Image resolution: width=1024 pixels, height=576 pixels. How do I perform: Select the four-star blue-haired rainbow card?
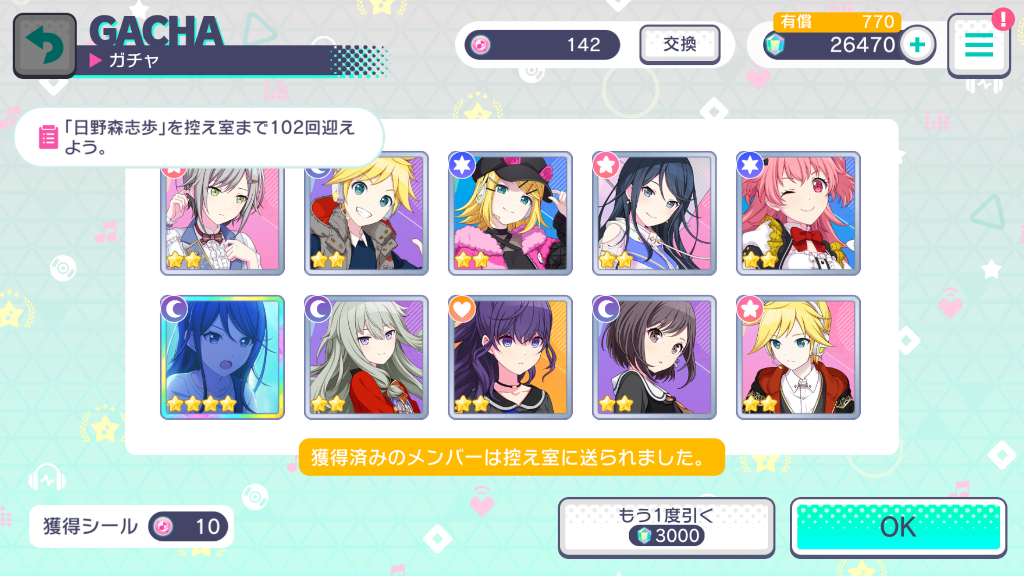coord(222,357)
